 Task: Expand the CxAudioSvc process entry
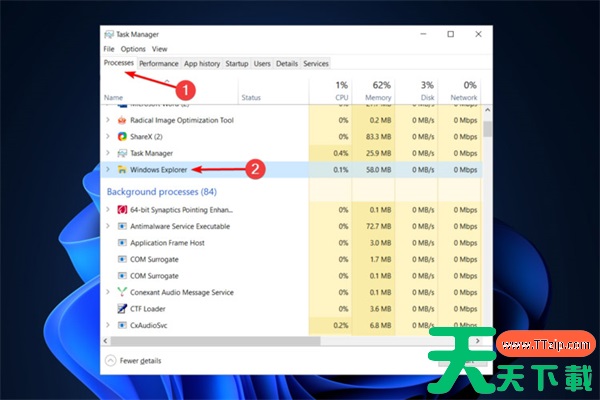point(108,325)
